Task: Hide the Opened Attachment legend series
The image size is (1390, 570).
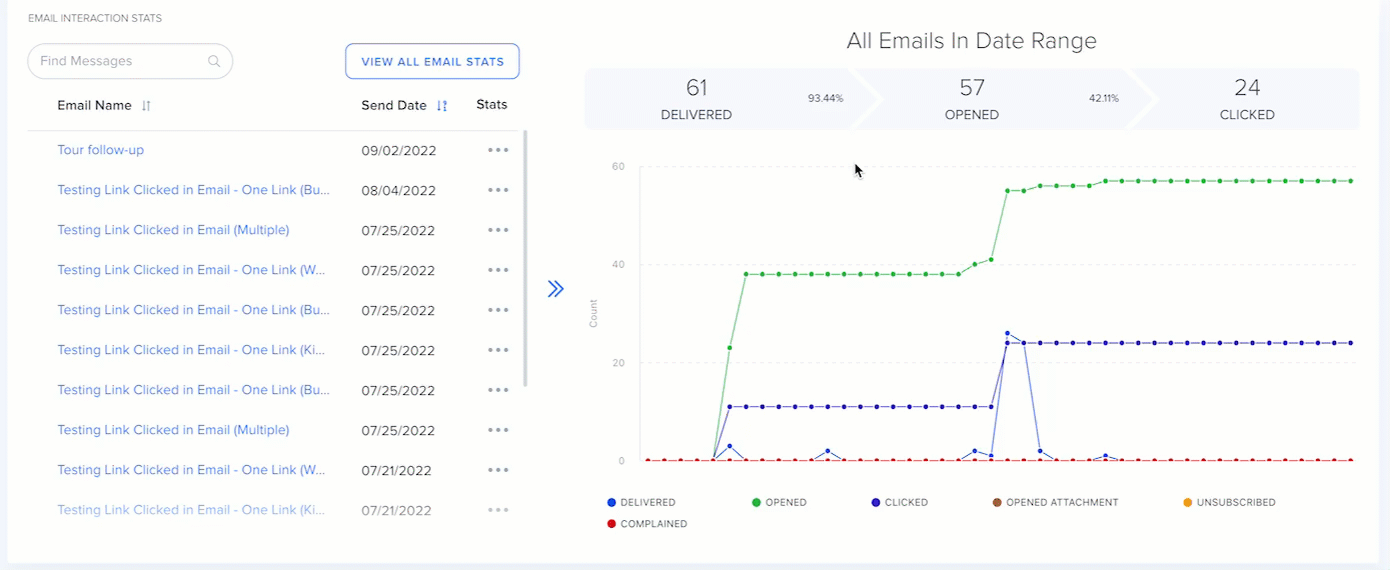Action: pos(1054,502)
